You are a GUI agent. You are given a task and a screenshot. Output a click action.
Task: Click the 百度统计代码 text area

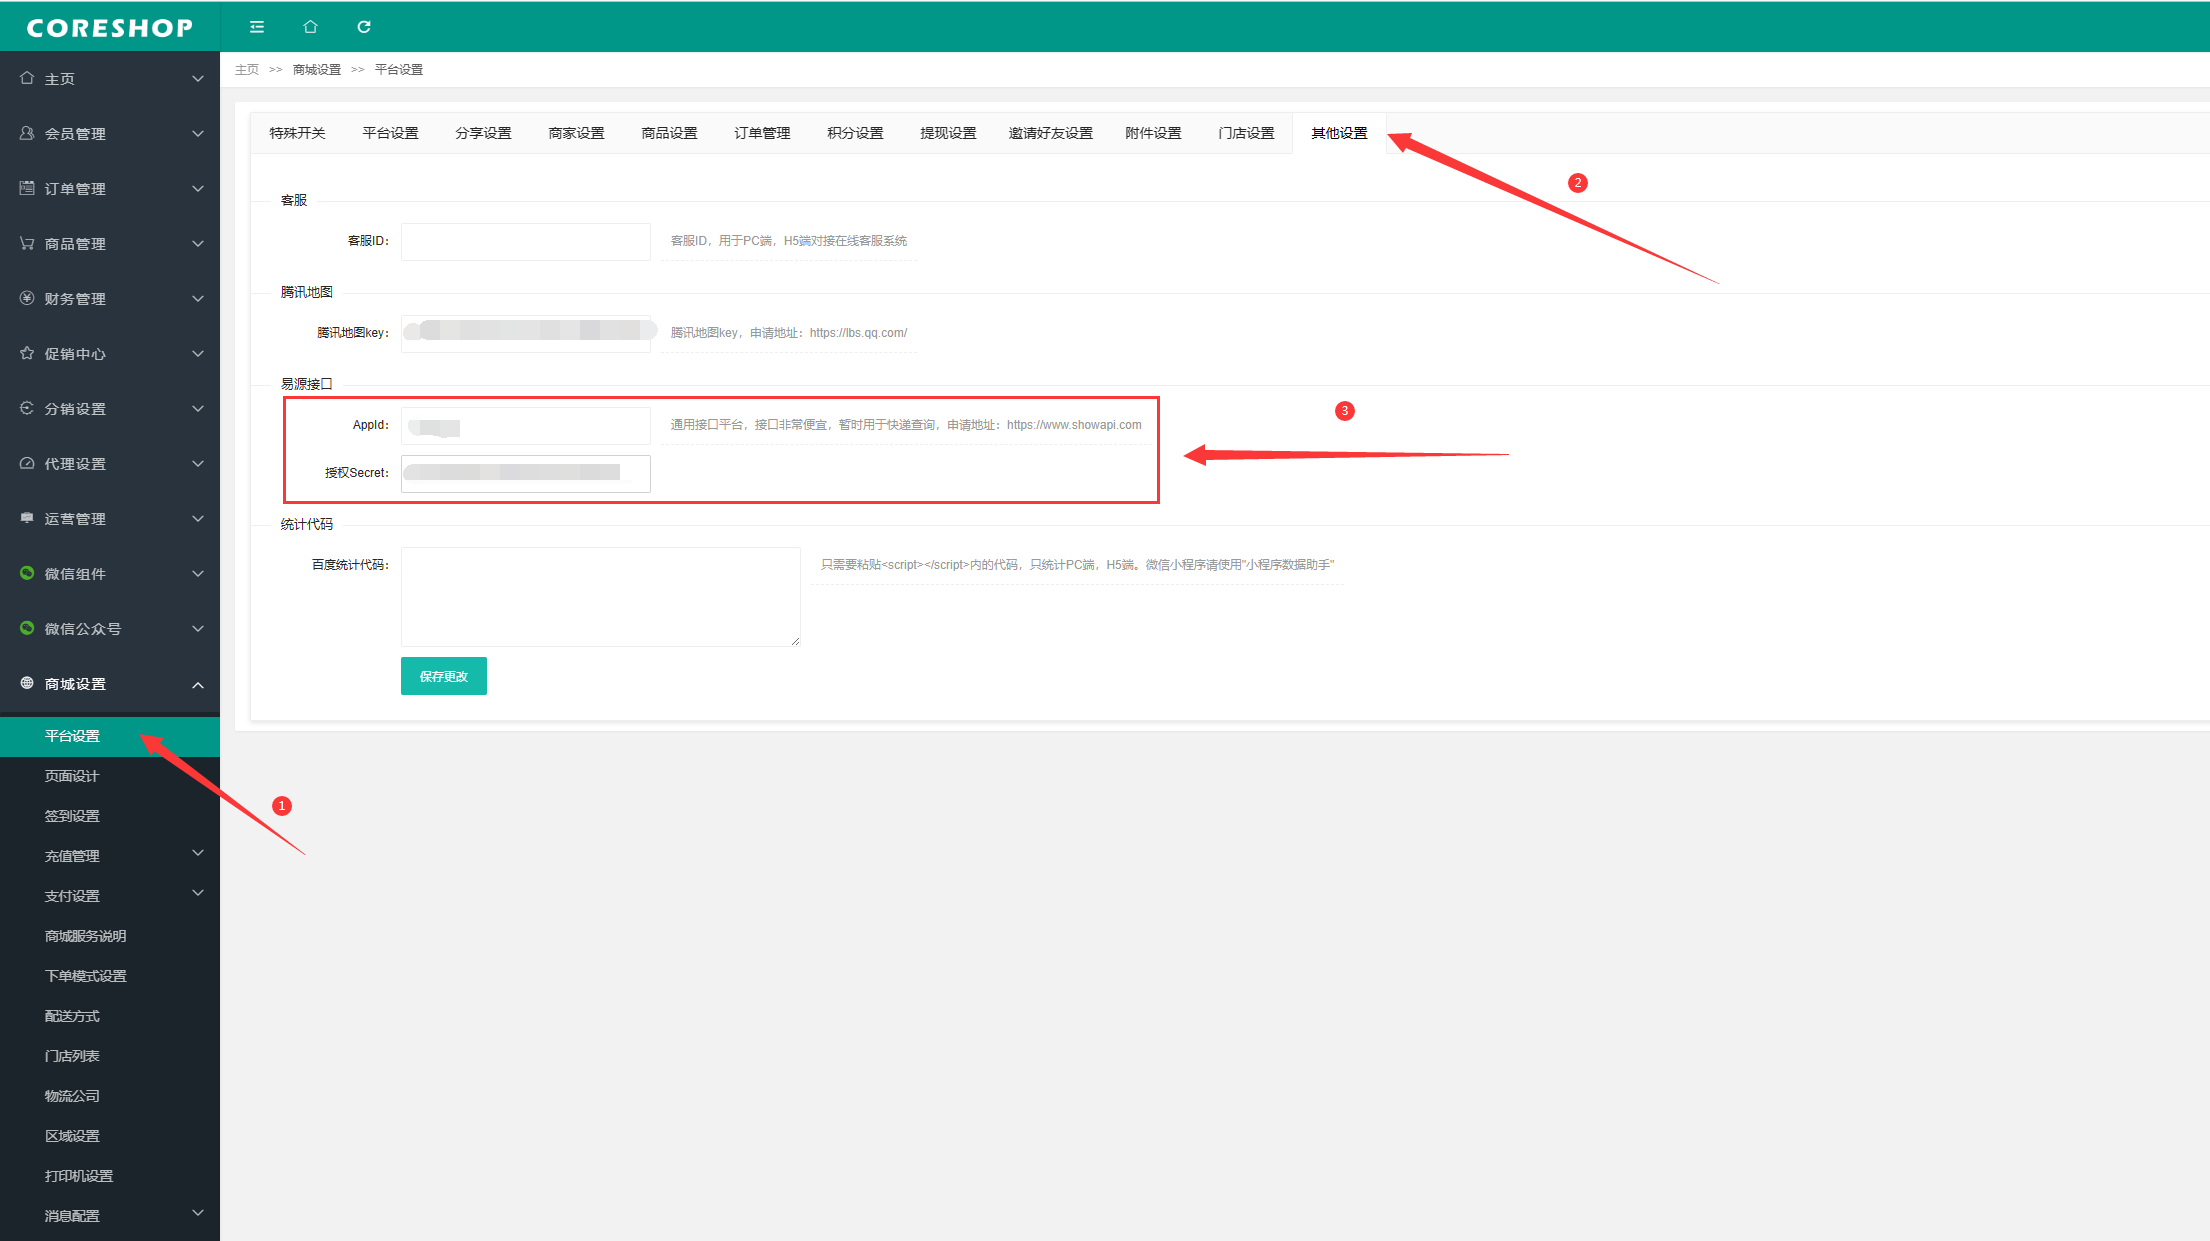click(x=600, y=596)
